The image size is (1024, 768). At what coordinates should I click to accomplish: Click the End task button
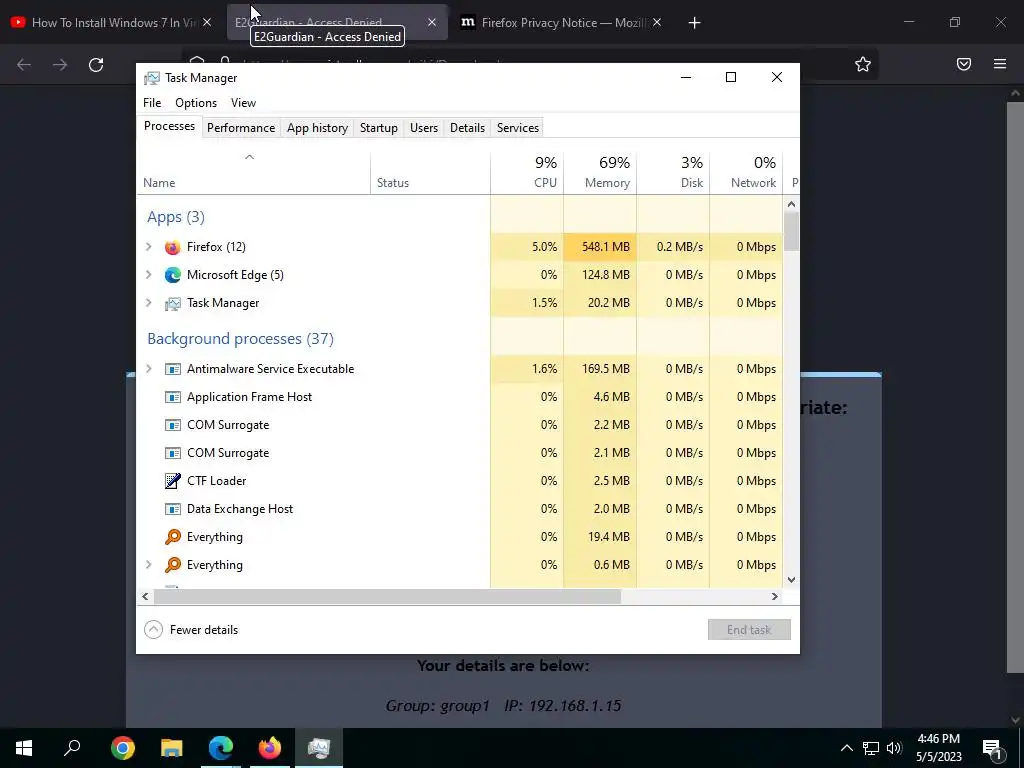[x=749, y=630]
